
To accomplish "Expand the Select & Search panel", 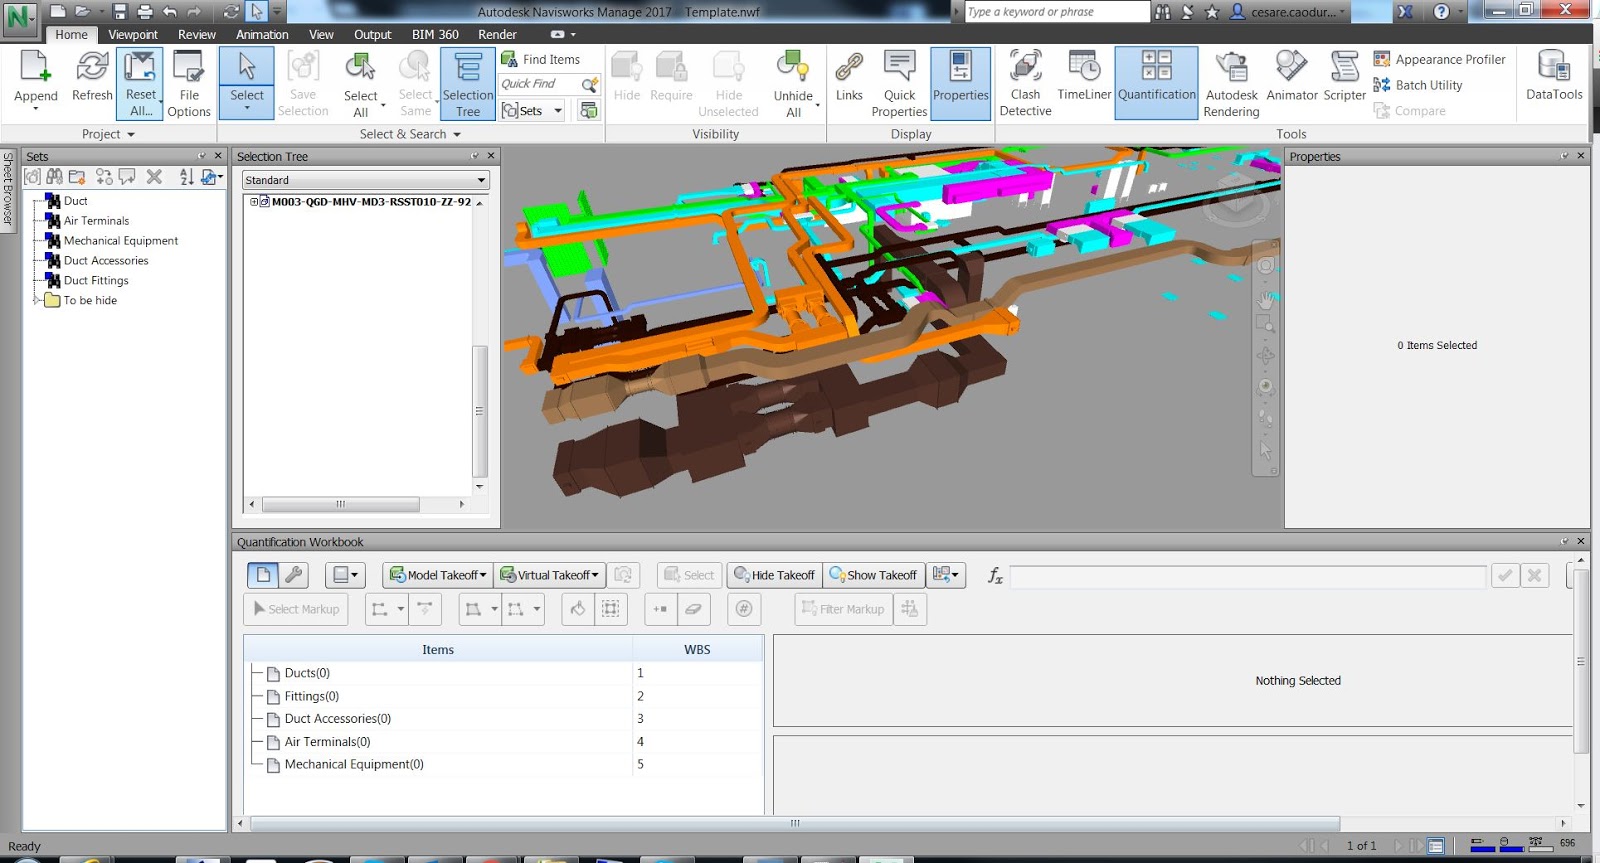I will [x=410, y=134].
